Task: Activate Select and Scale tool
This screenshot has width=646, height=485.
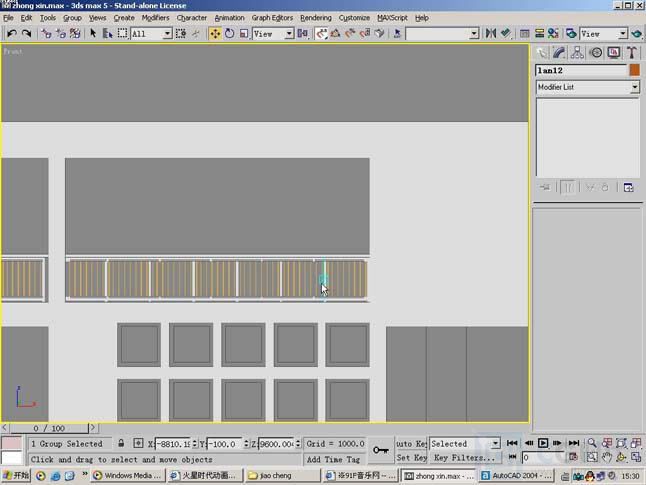Action: tap(244, 33)
